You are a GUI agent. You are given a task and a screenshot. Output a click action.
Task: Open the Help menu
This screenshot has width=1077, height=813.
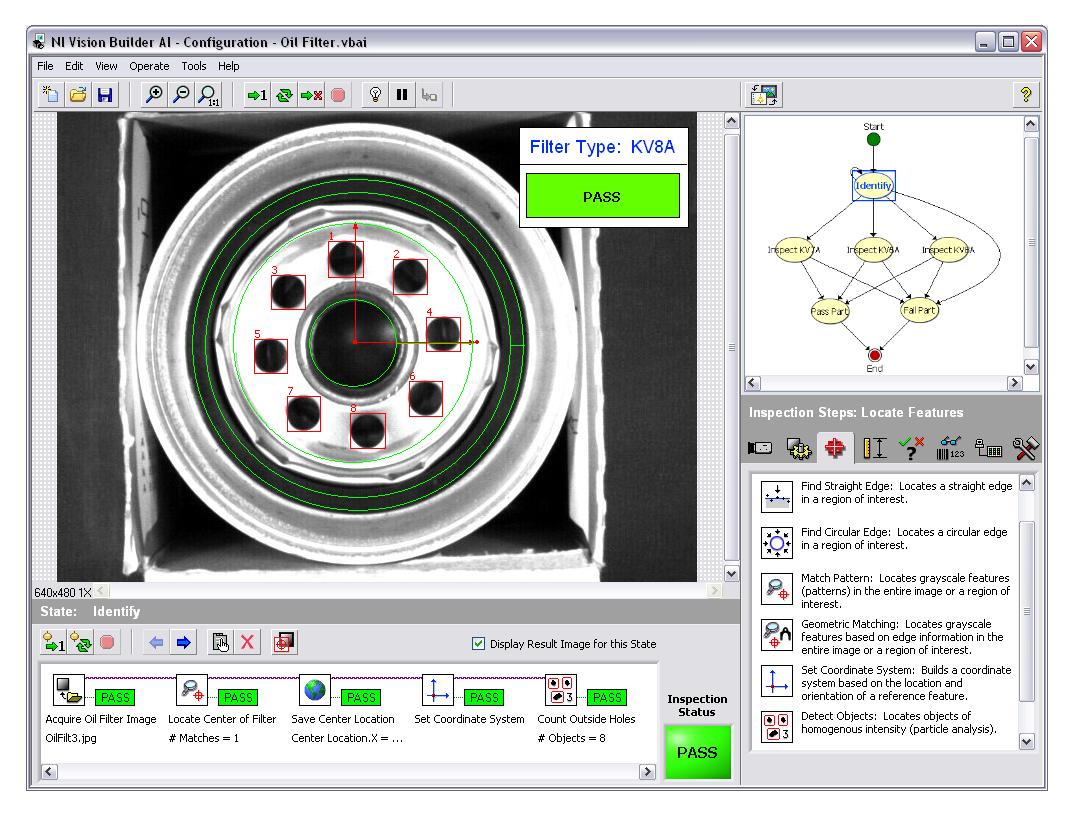229,66
